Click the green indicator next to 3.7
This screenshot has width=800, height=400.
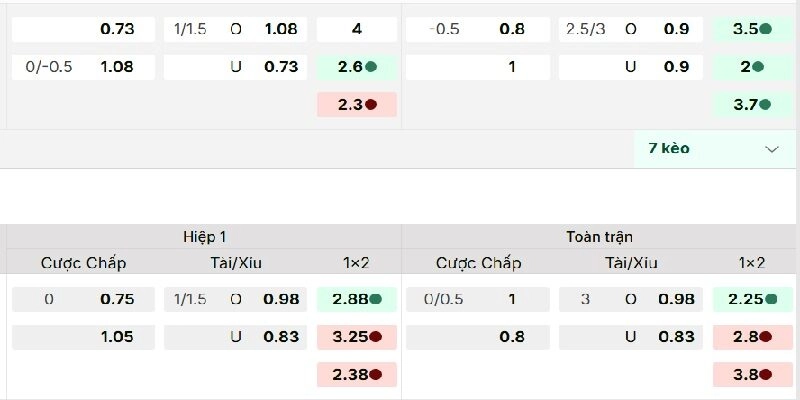coord(765,104)
